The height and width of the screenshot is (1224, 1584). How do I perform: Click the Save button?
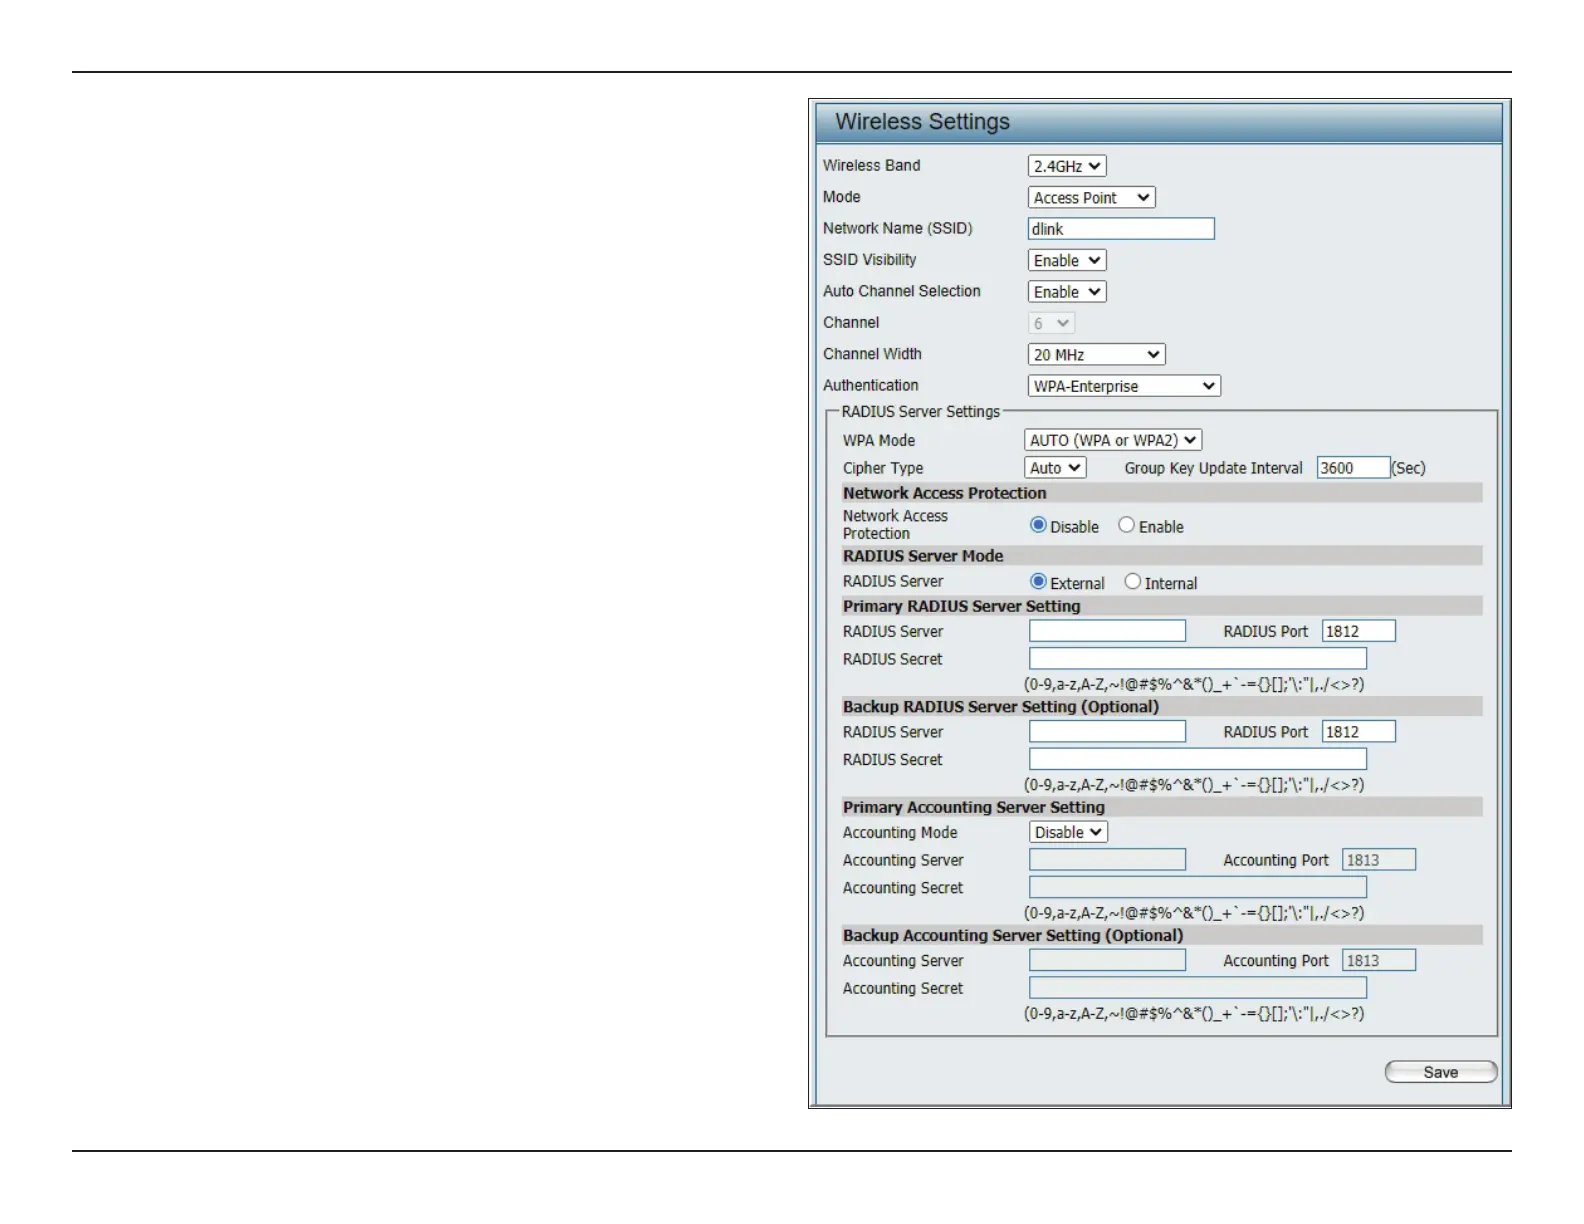1440,1072
